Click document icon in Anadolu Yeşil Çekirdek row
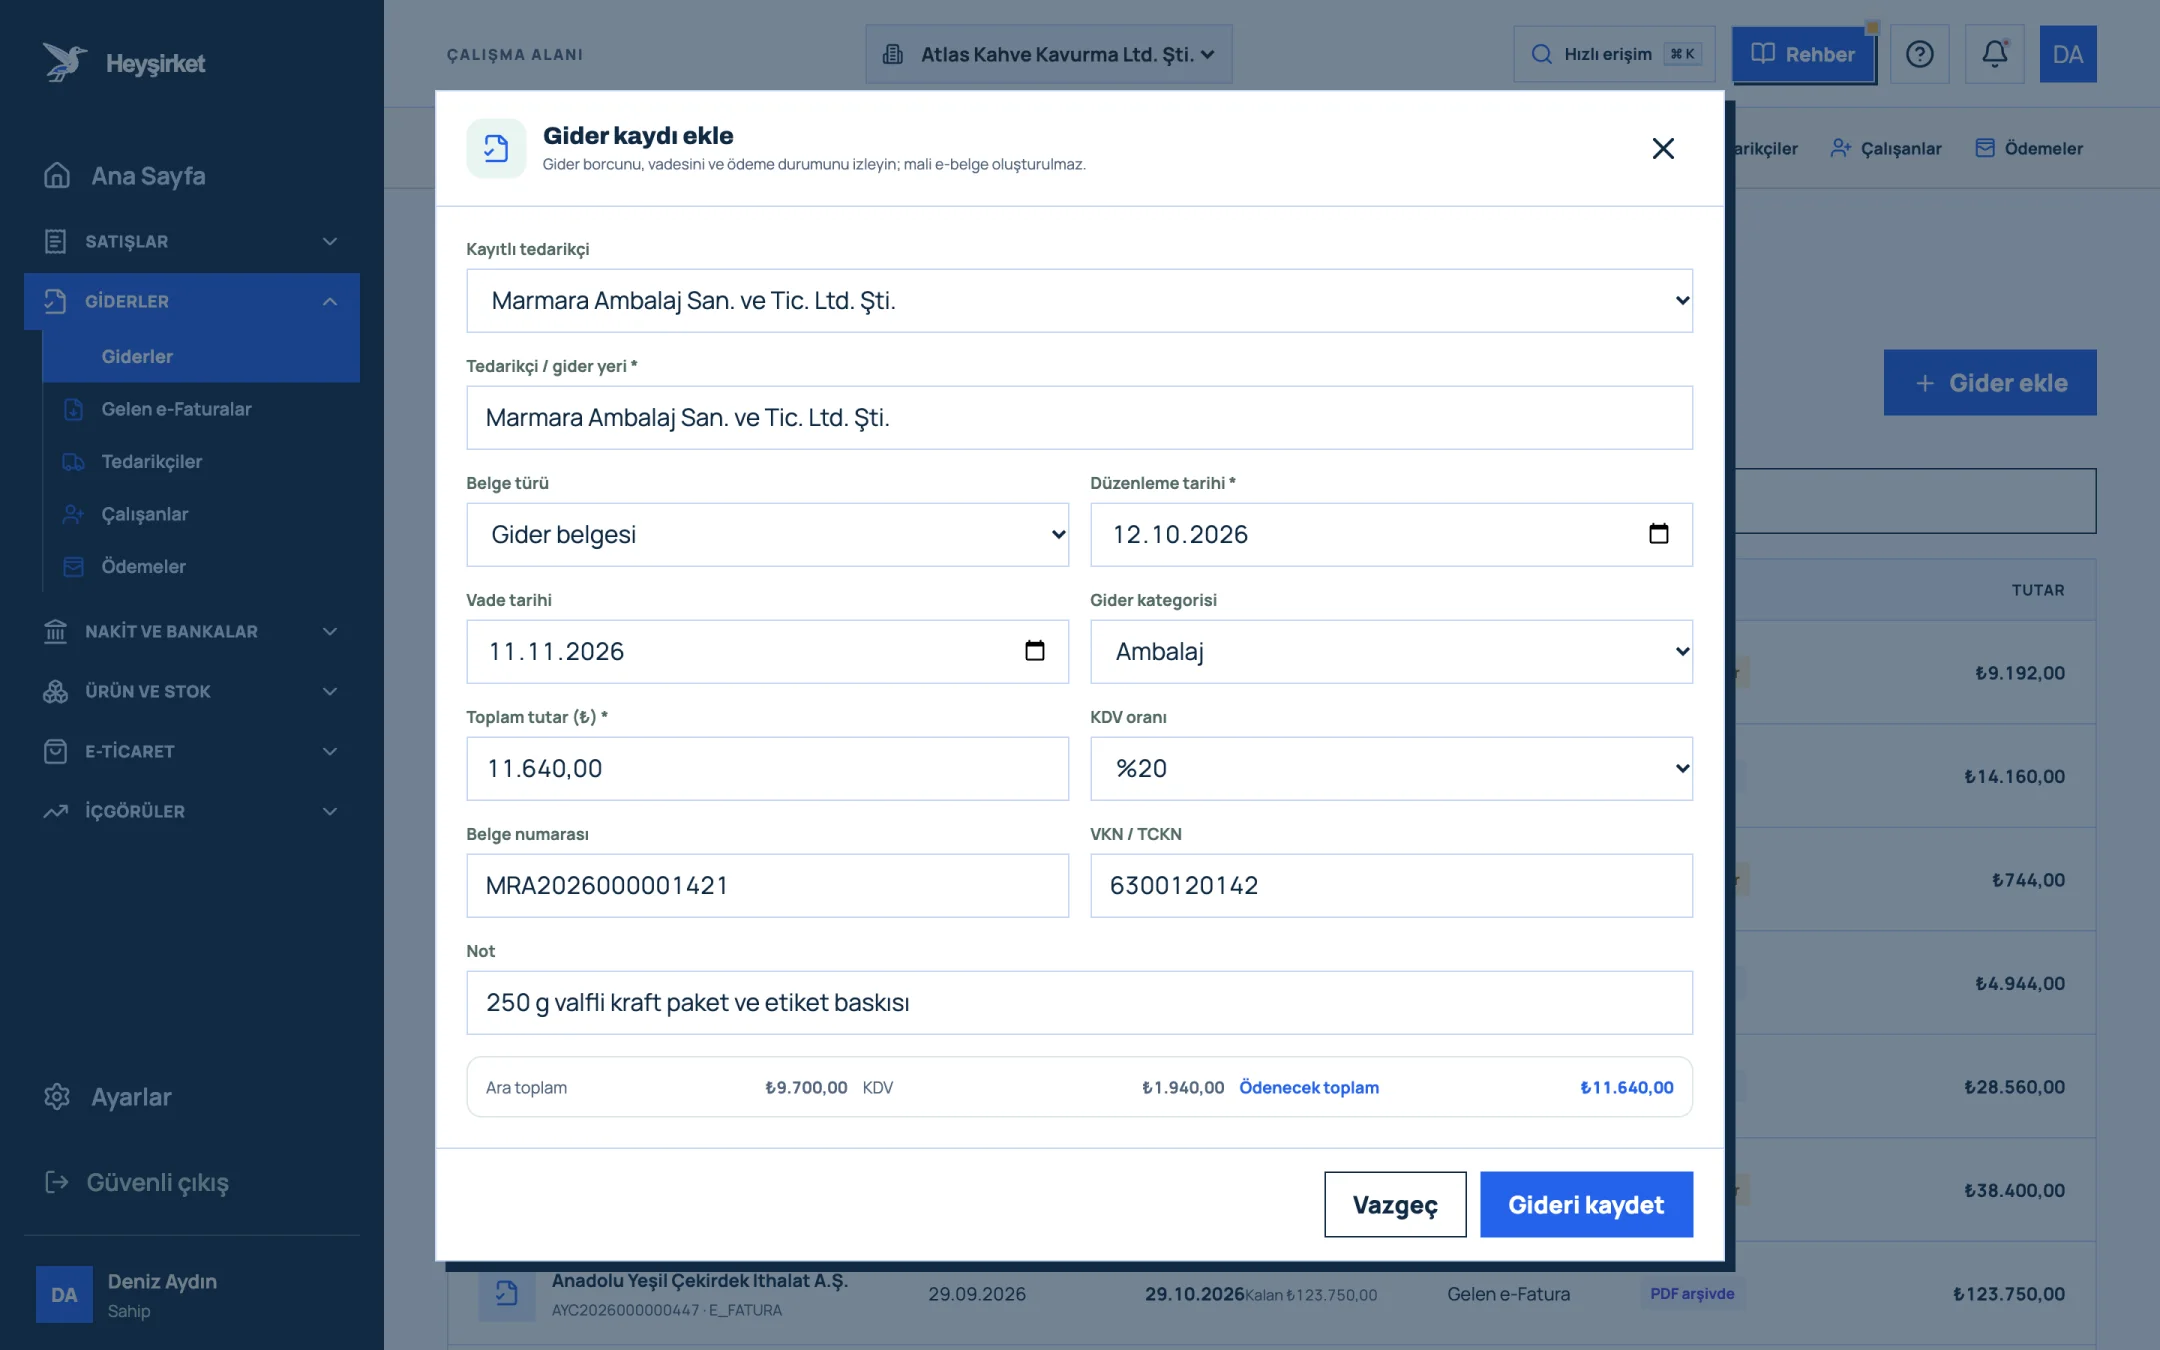The height and width of the screenshot is (1350, 2160). pos(506,1294)
